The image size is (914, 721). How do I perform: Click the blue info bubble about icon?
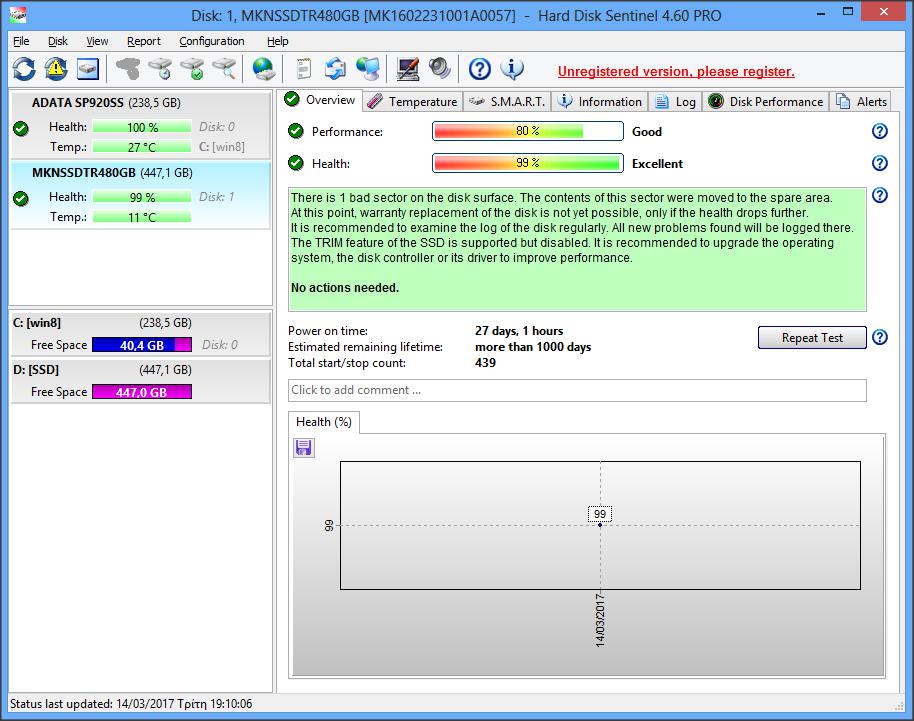tap(511, 69)
